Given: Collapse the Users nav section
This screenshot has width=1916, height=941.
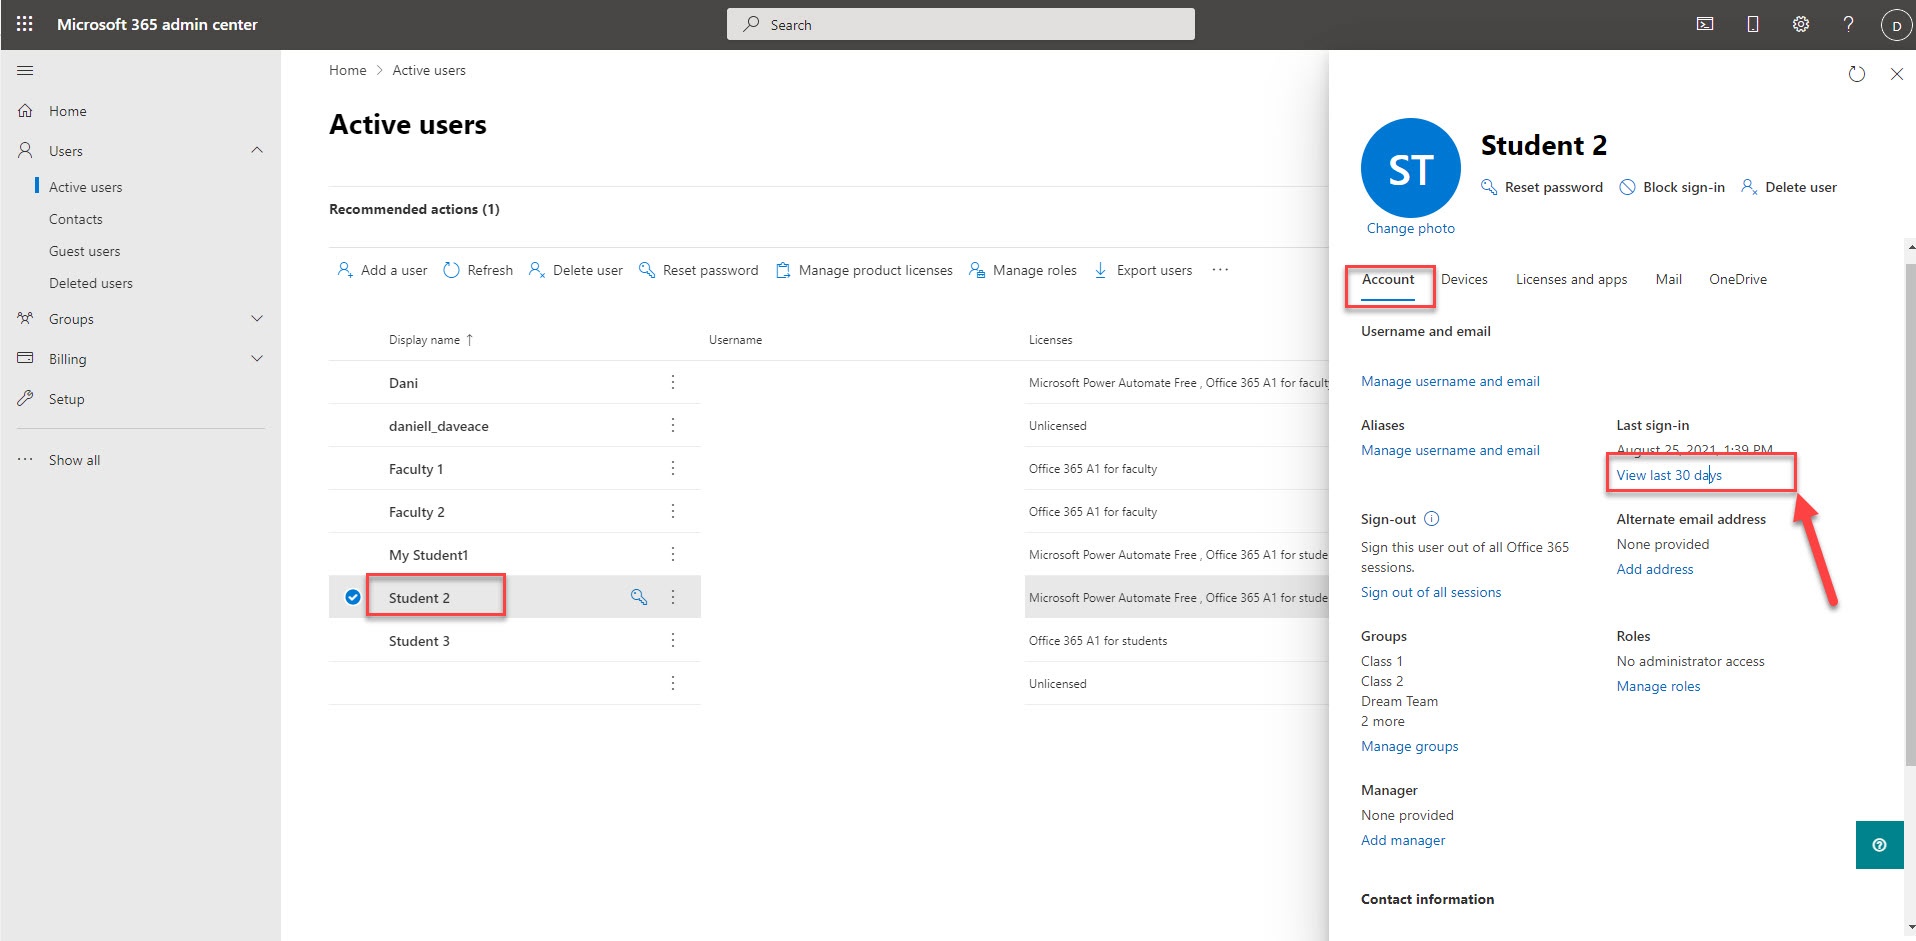Looking at the screenshot, I should point(257,150).
